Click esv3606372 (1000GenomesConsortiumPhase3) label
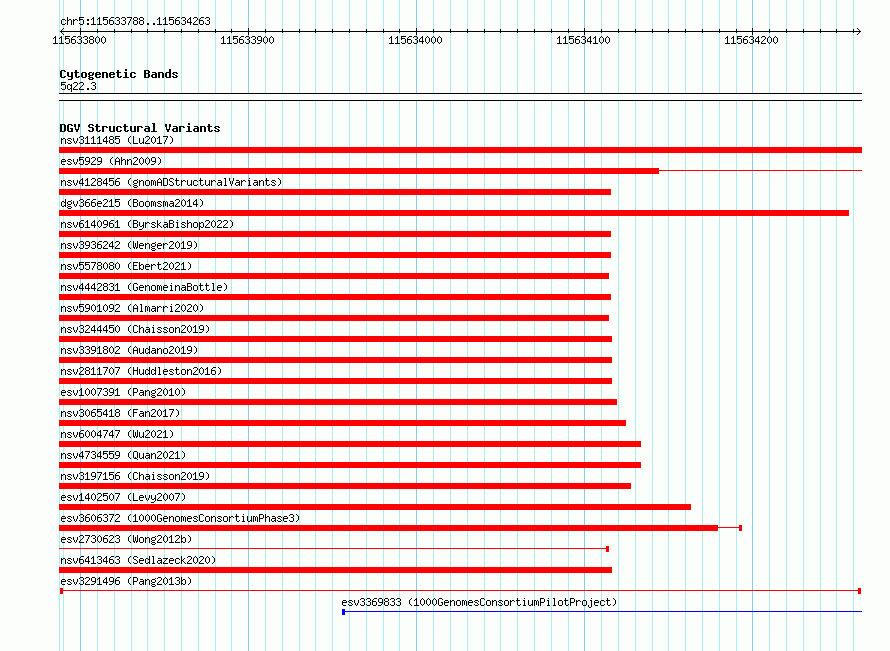This screenshot has height=651, width=890. [x=180, y=518]
